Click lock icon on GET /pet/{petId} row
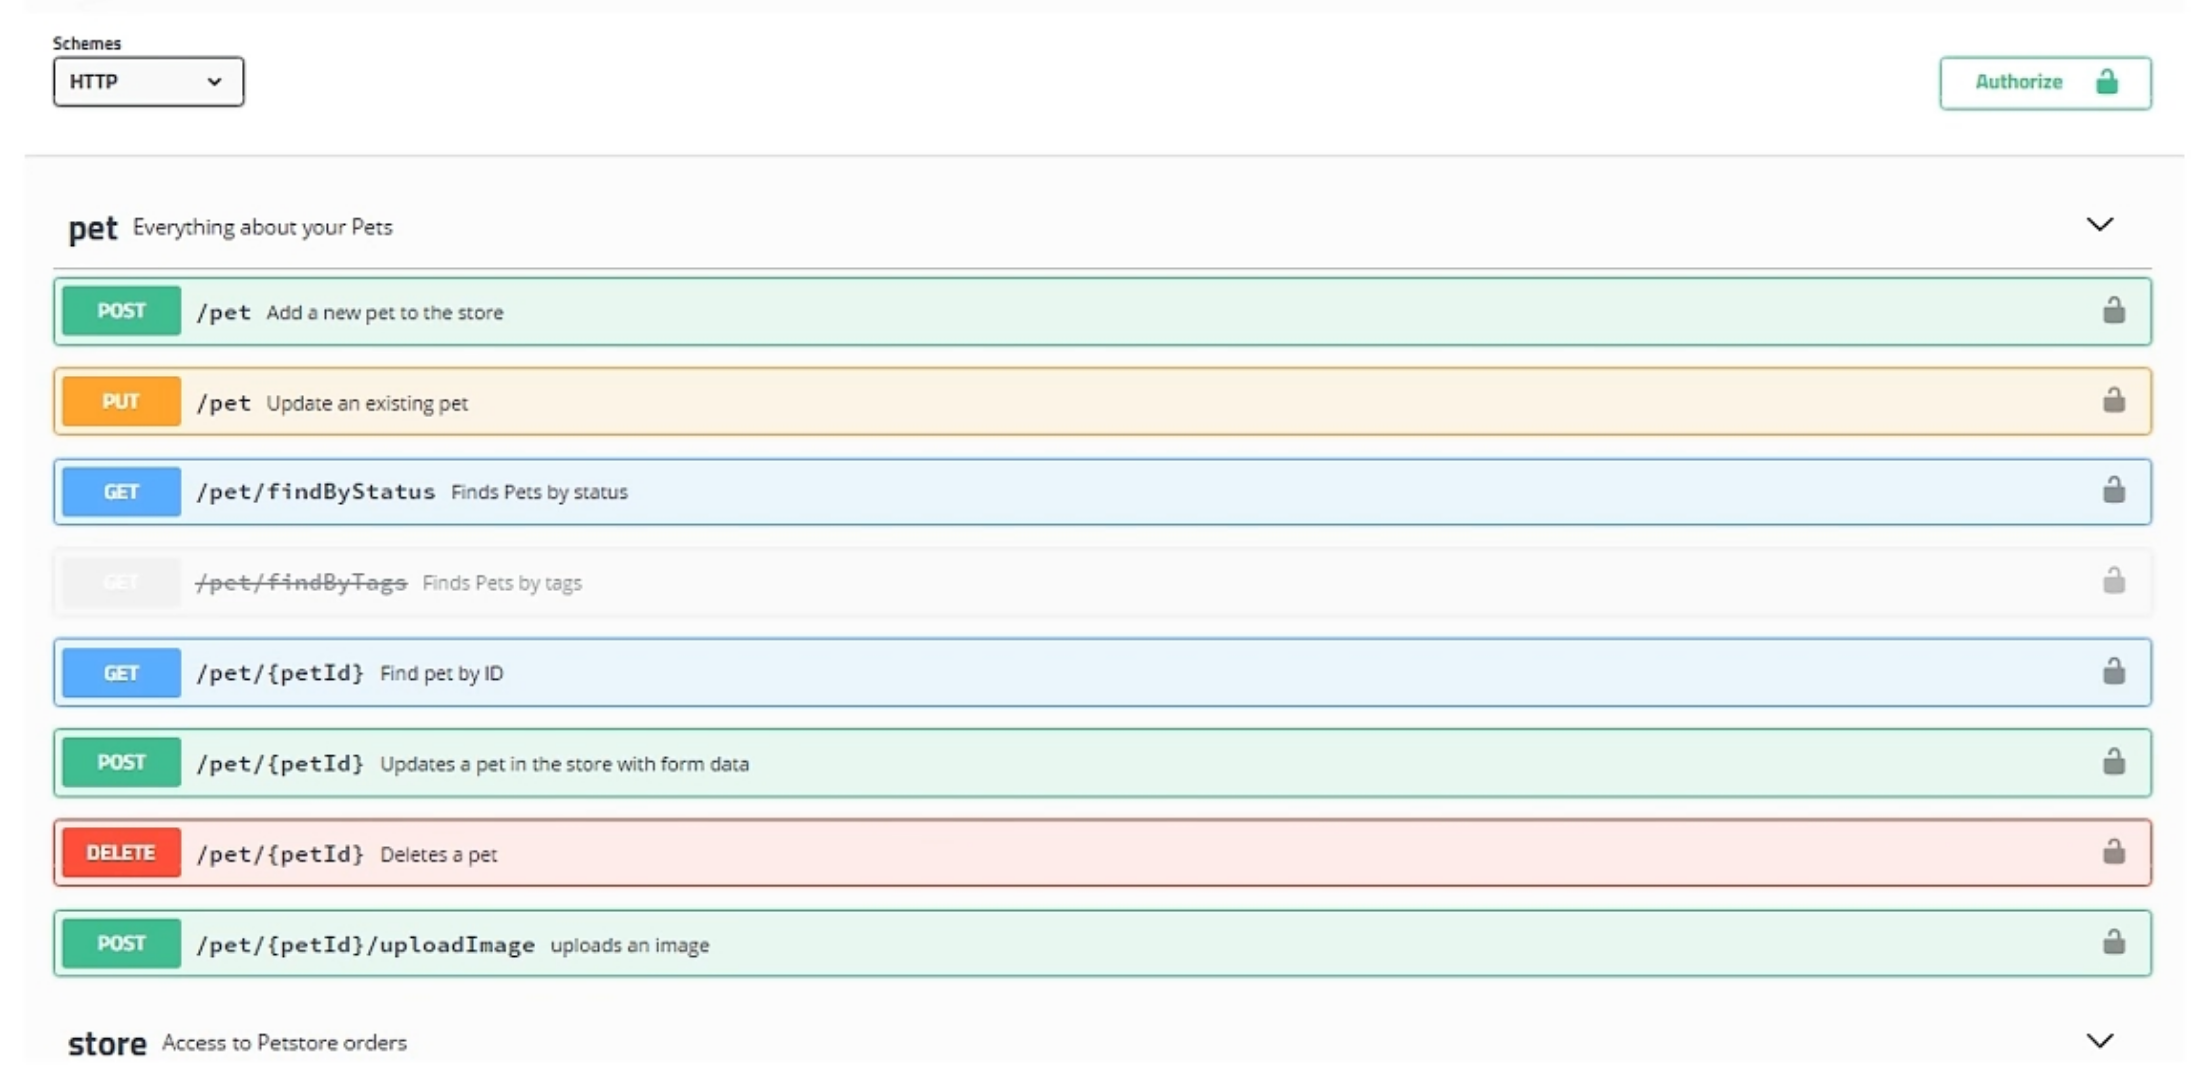 coord(2113,672)
